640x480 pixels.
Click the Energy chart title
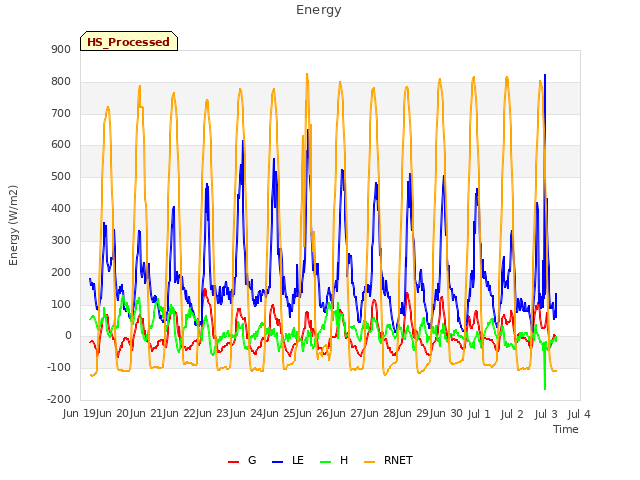tap(319, 10)
